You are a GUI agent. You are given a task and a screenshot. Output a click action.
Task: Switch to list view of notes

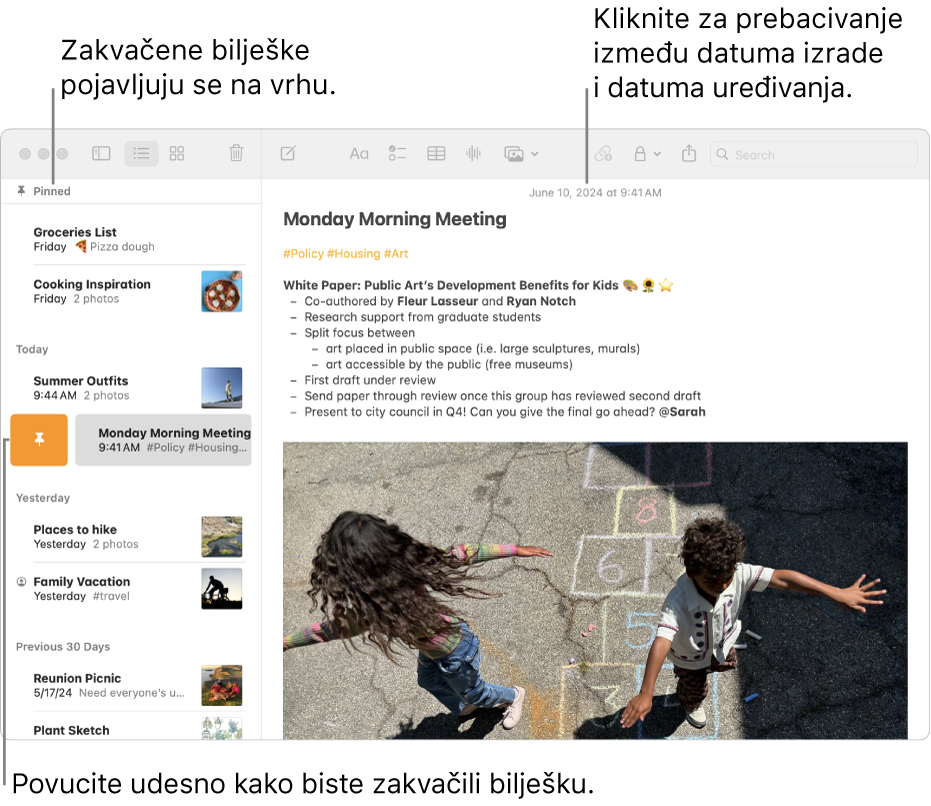(141, 154)
